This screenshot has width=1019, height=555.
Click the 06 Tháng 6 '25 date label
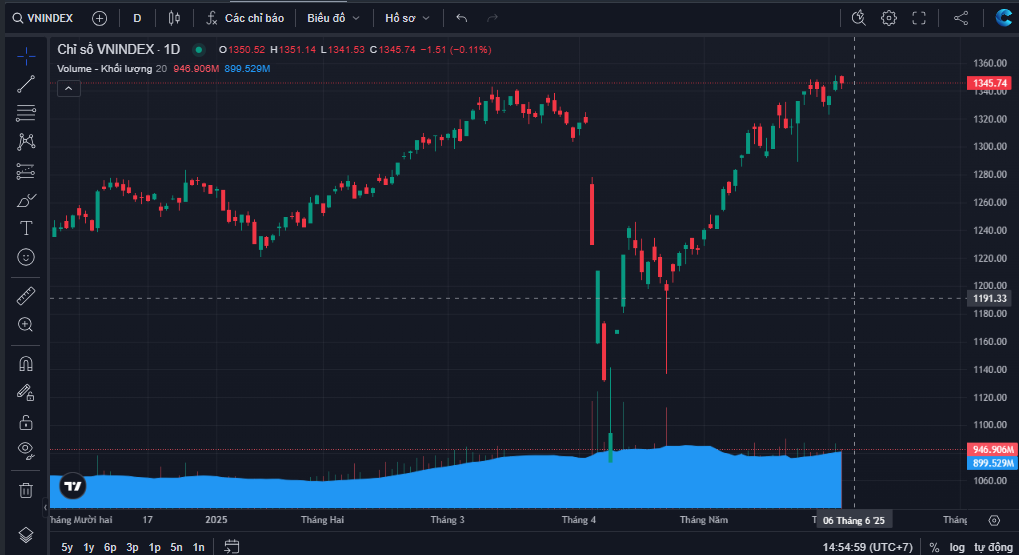(854, 521)
